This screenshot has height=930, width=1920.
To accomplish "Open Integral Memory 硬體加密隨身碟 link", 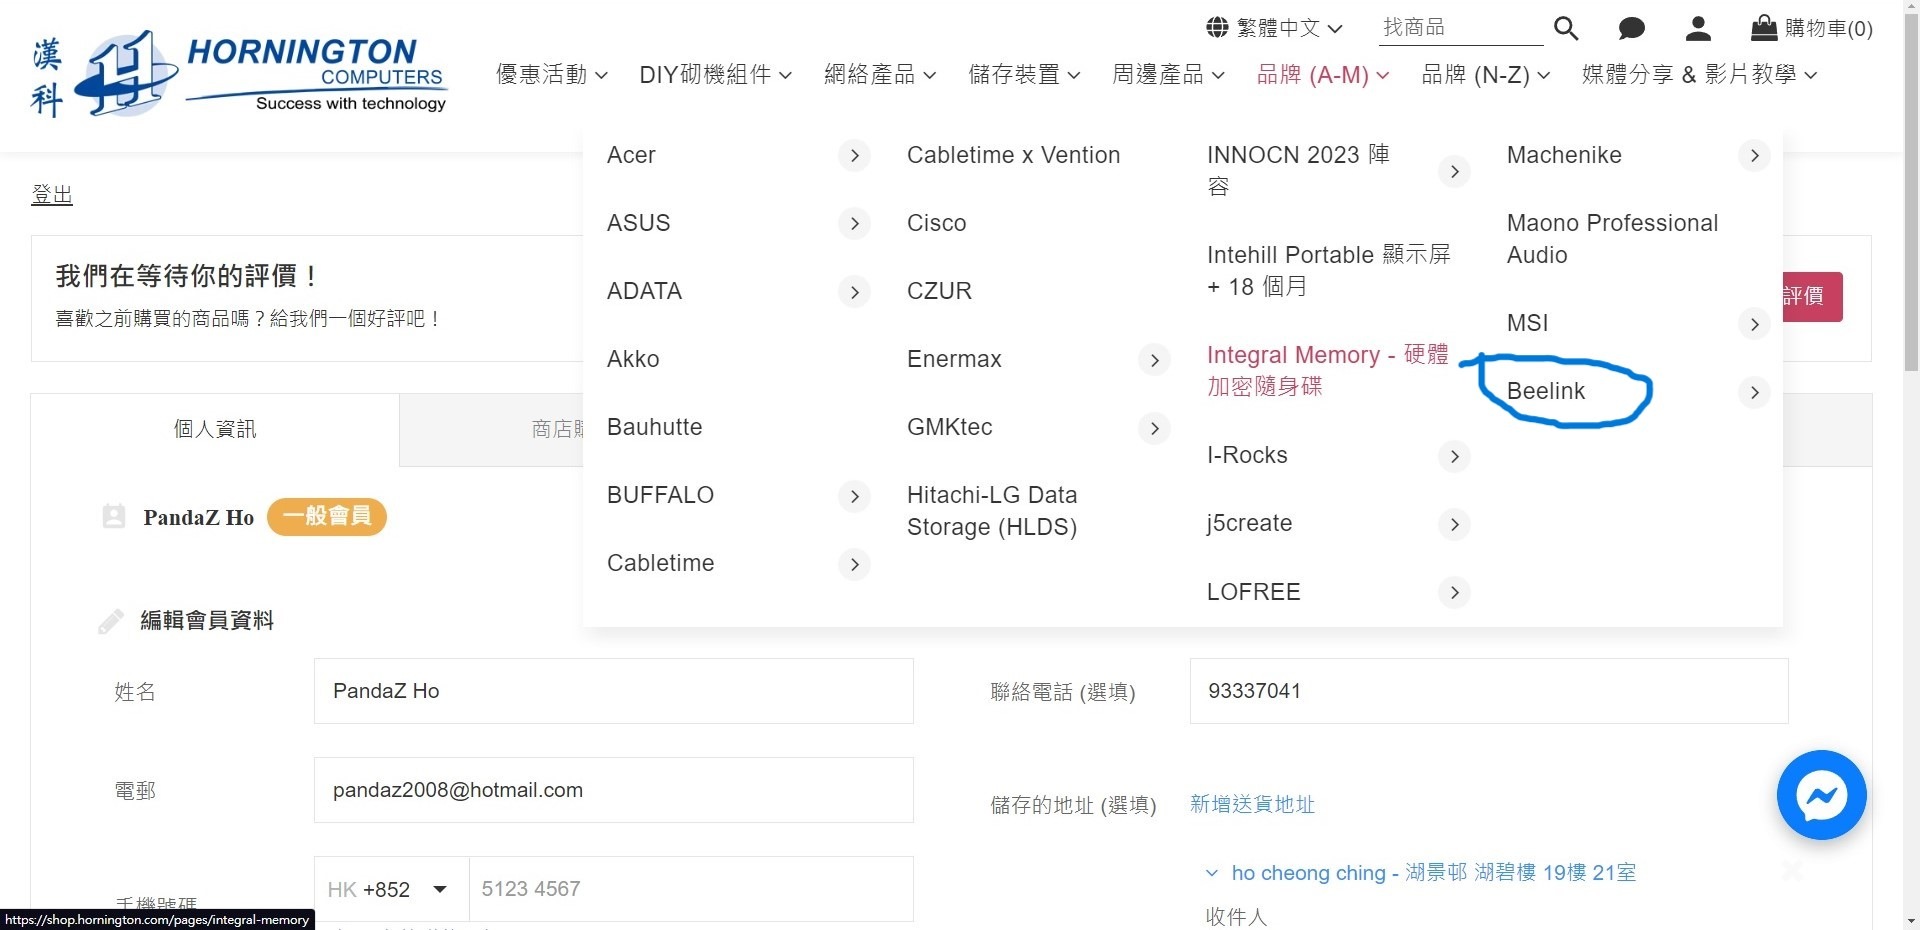I will tap(1327, 371).
